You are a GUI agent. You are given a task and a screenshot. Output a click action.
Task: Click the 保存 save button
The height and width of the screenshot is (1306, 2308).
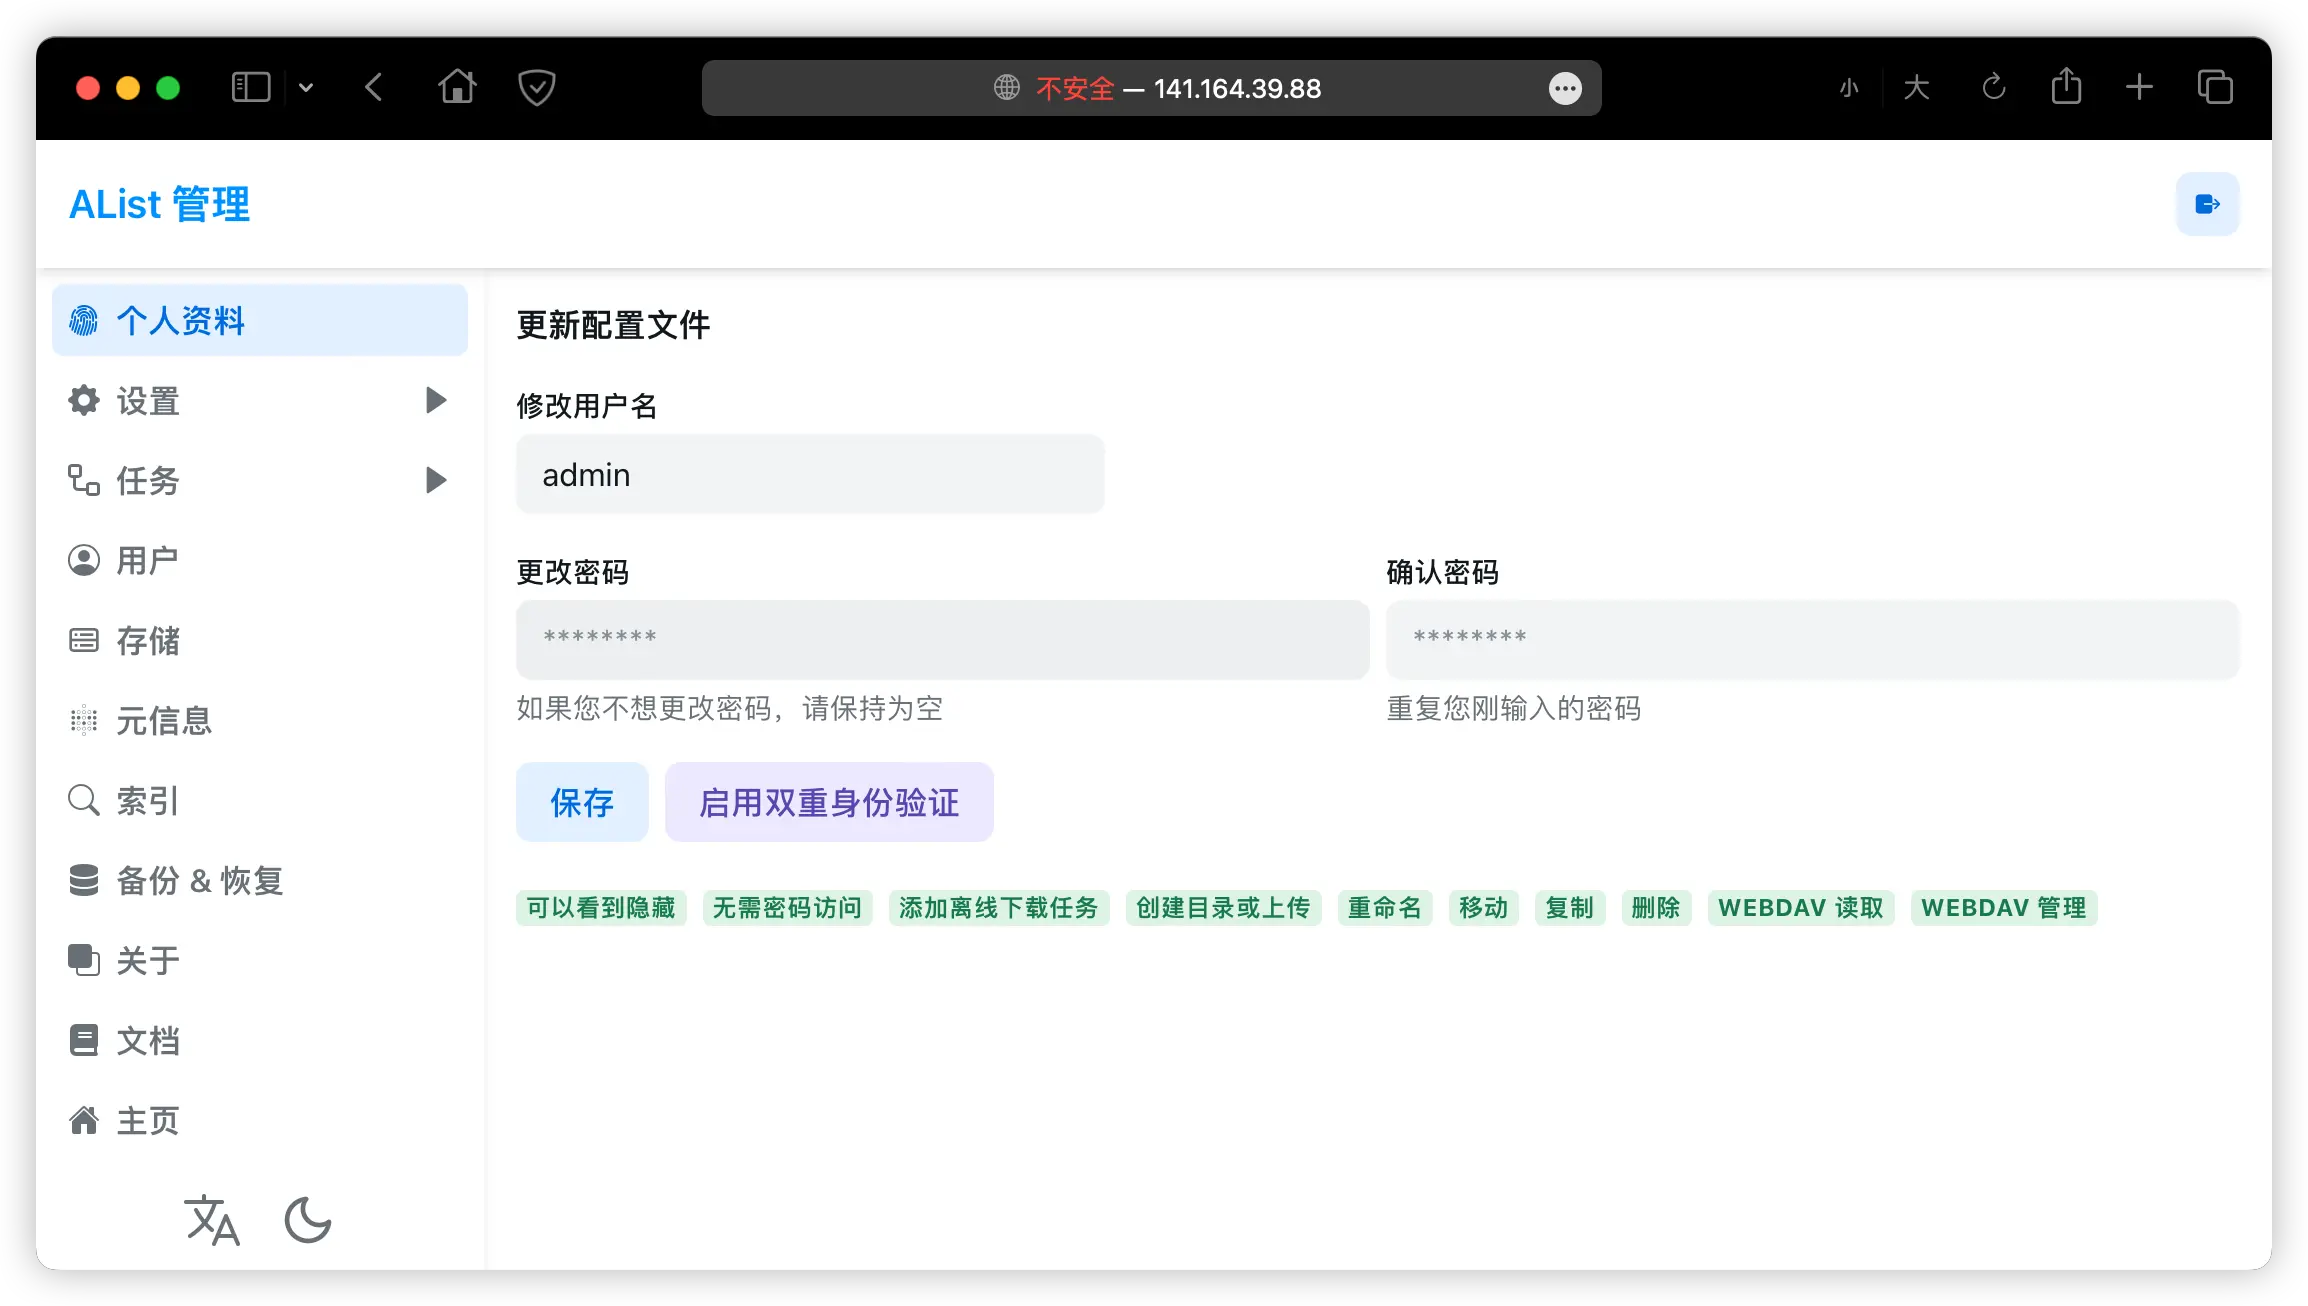point(582,801)
